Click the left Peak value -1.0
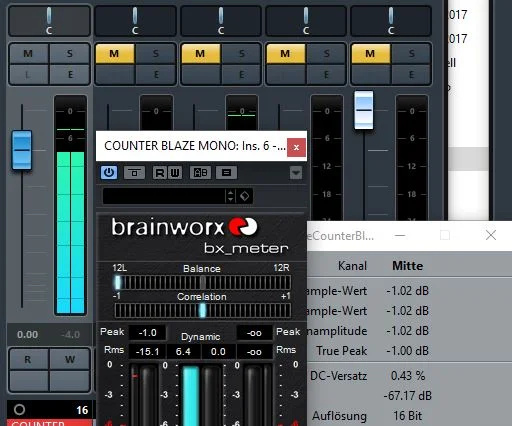Screen dimensions: 512x426 pos(147,333)
